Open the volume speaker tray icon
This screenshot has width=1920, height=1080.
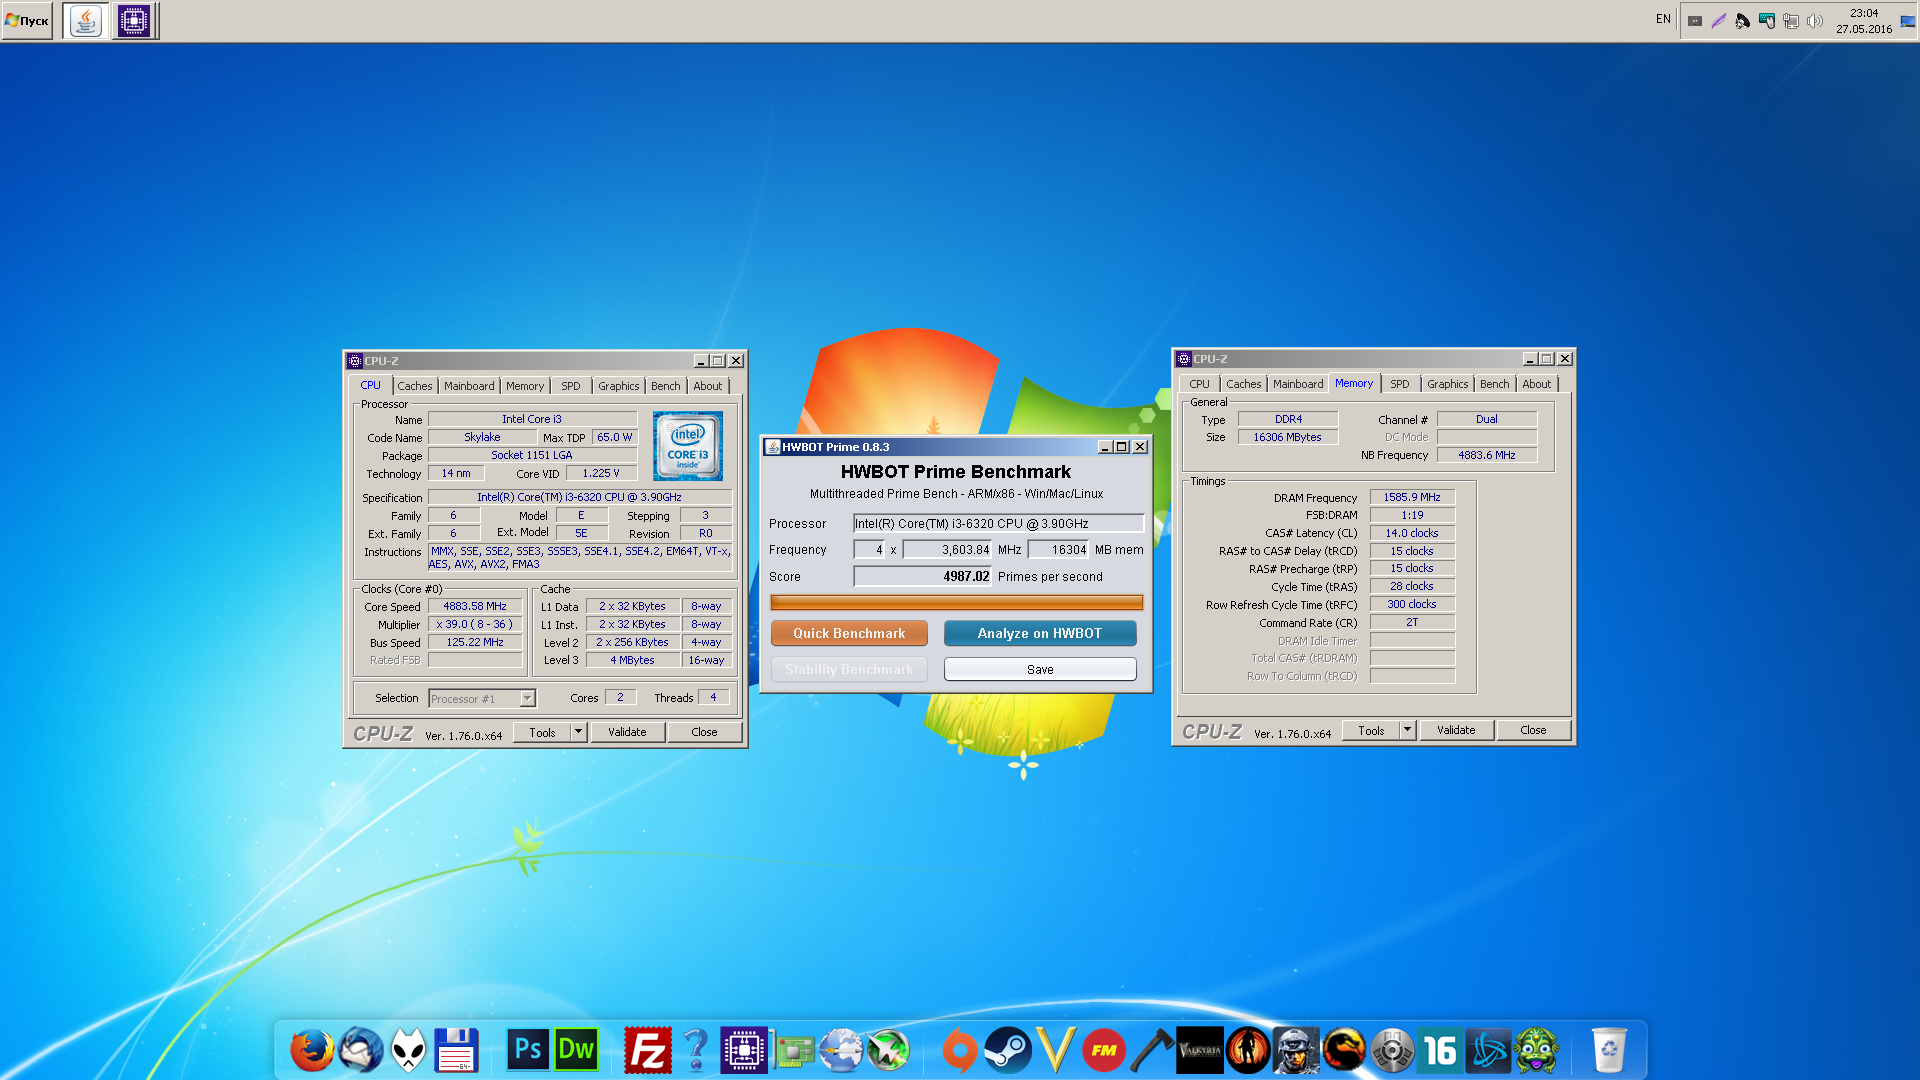1815,20
